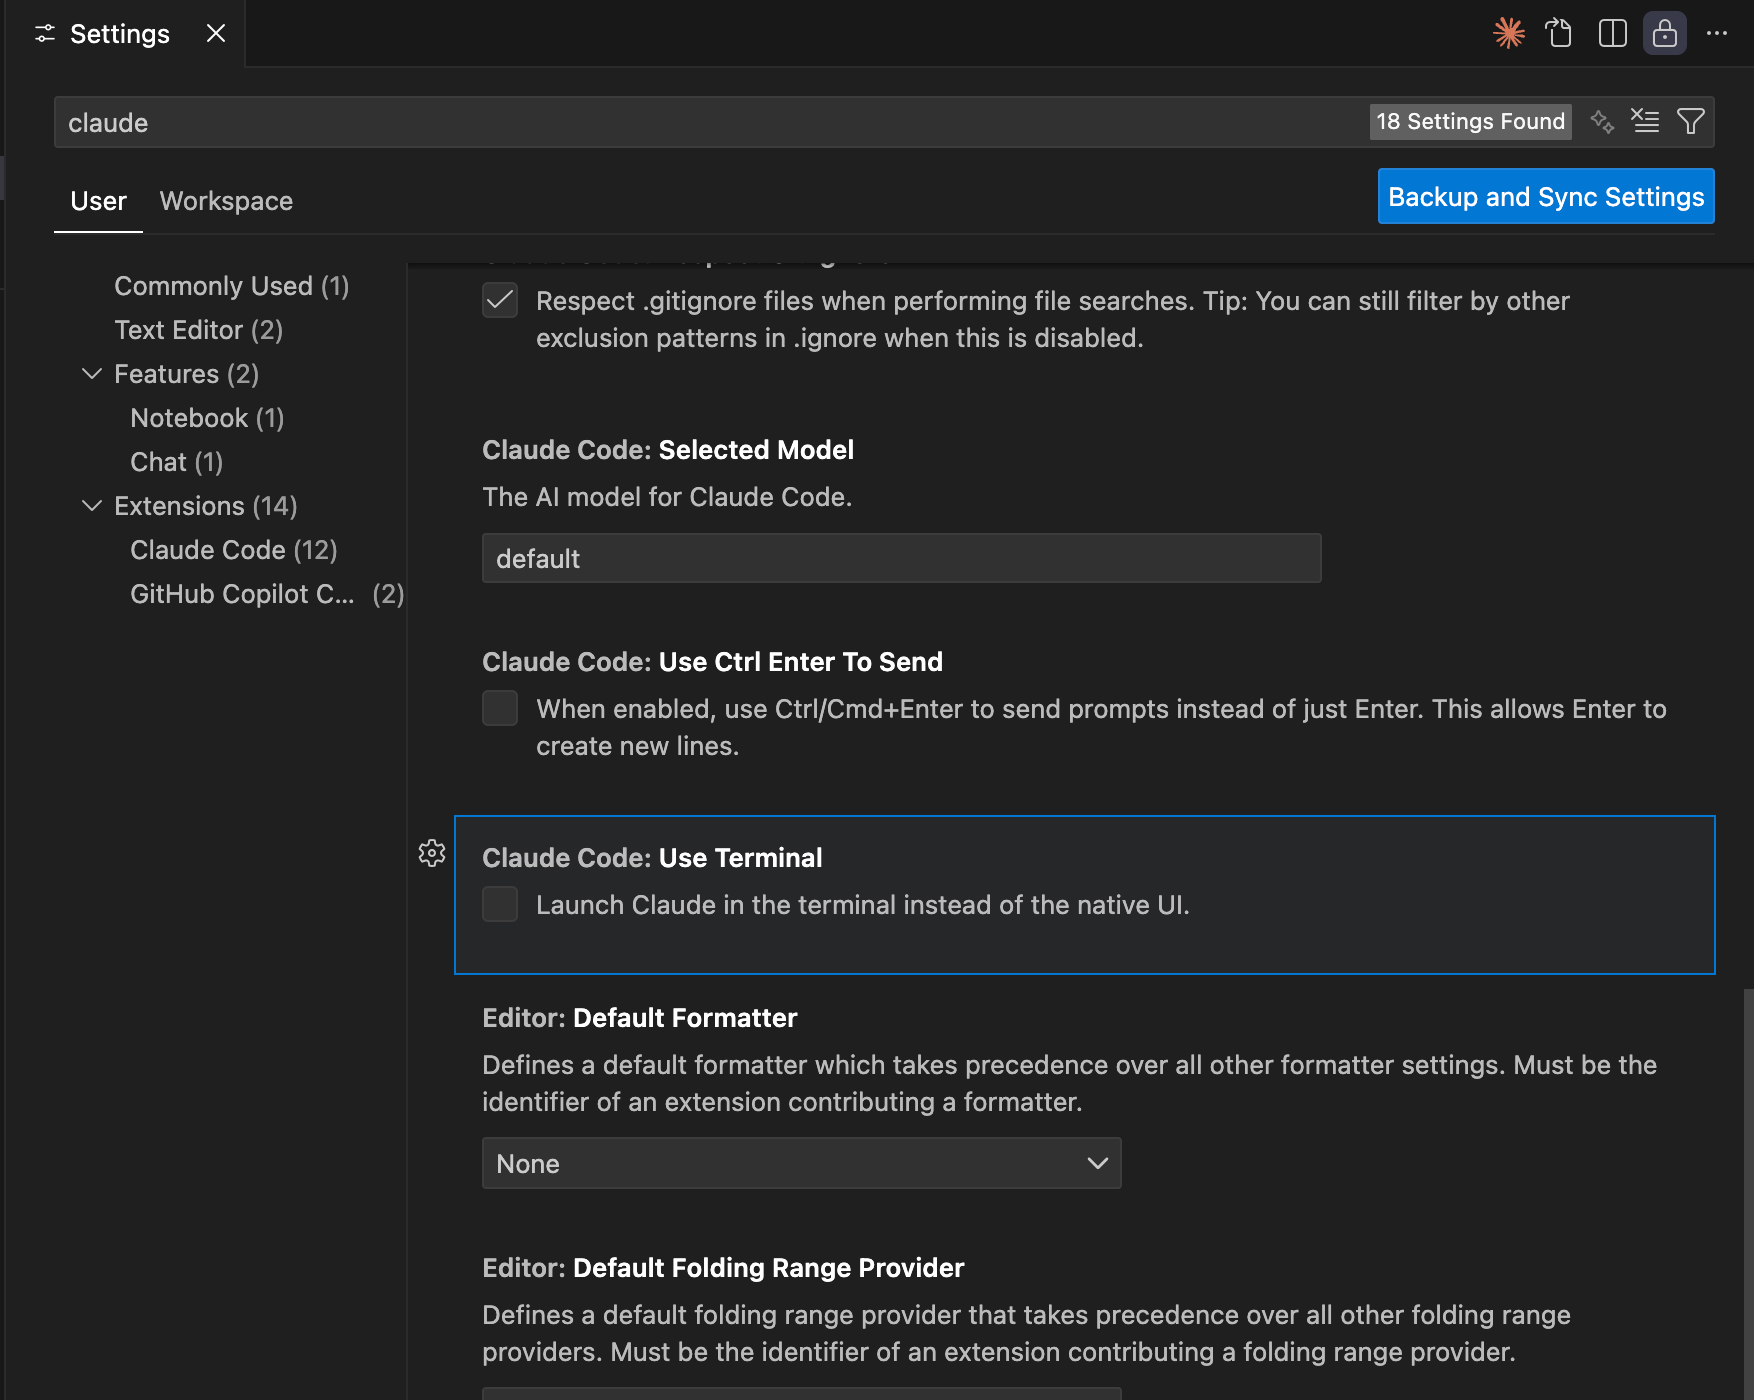Split the editor with layout icon

(x=1612, y=33)
